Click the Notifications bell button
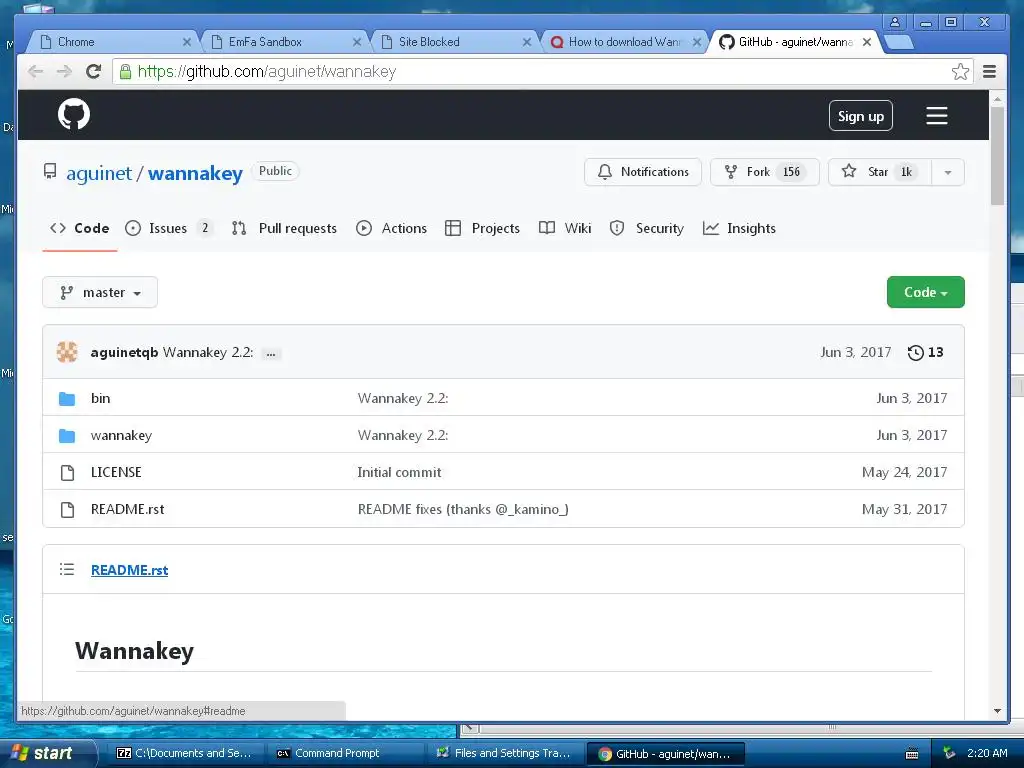This screenshot has width=1024, height=768. [643, 172]
